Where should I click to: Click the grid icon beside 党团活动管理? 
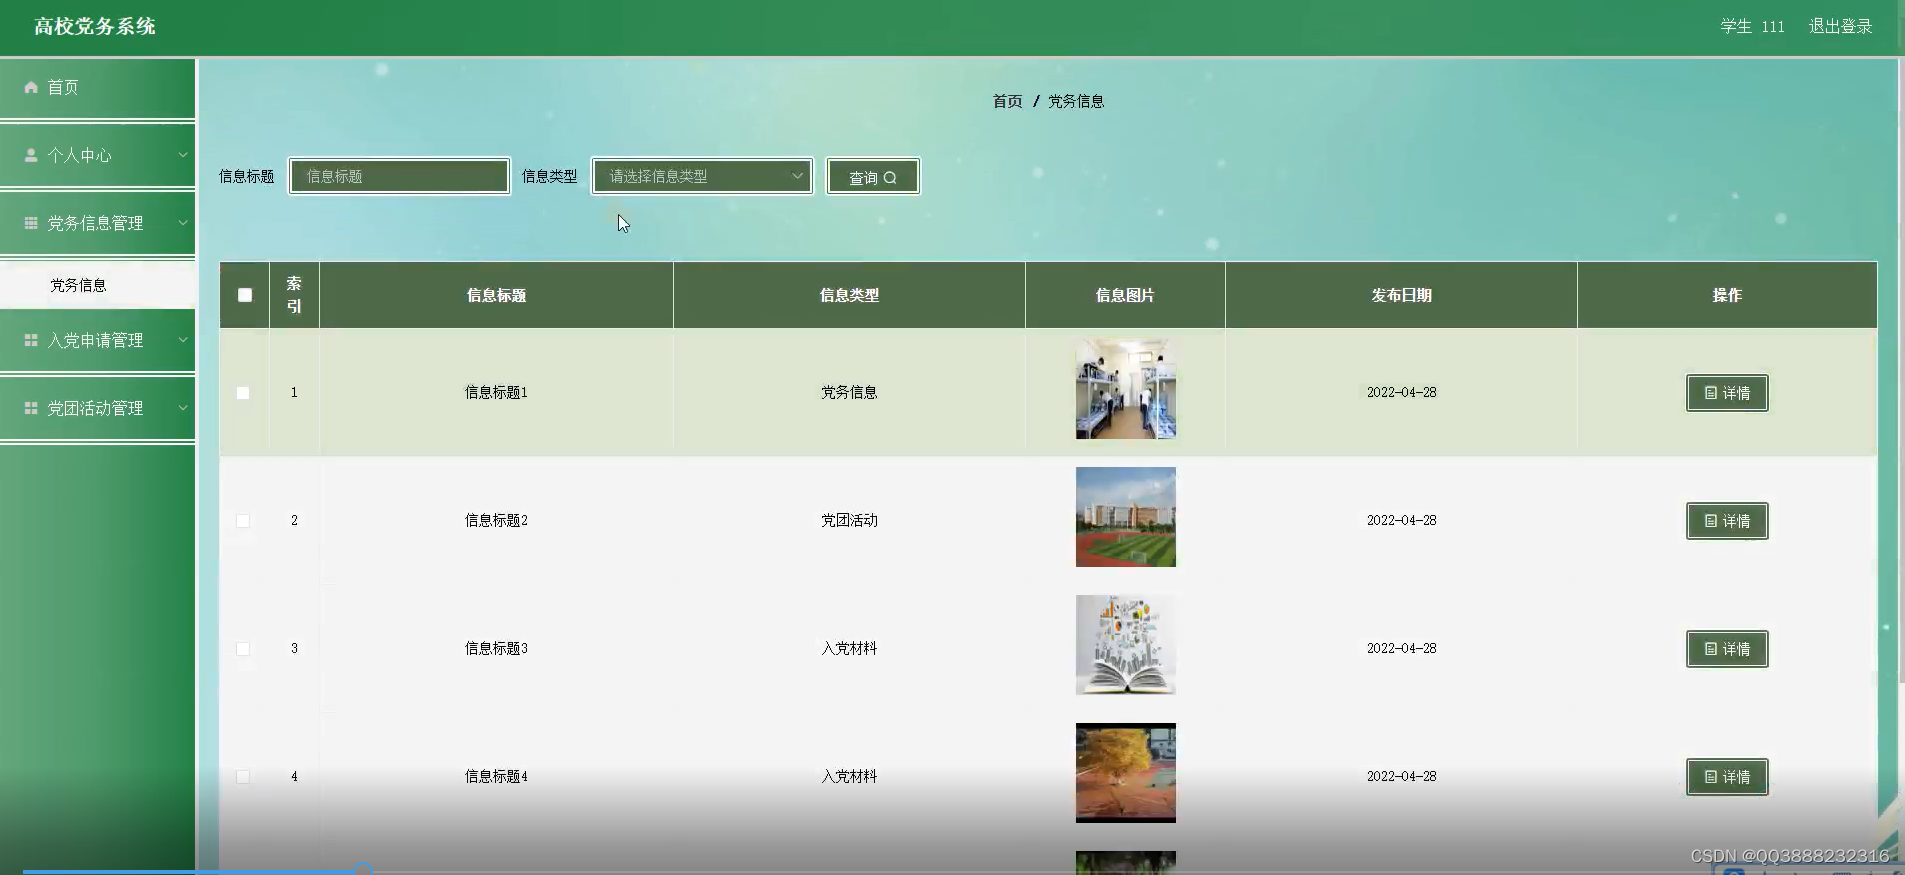point(31,408)
